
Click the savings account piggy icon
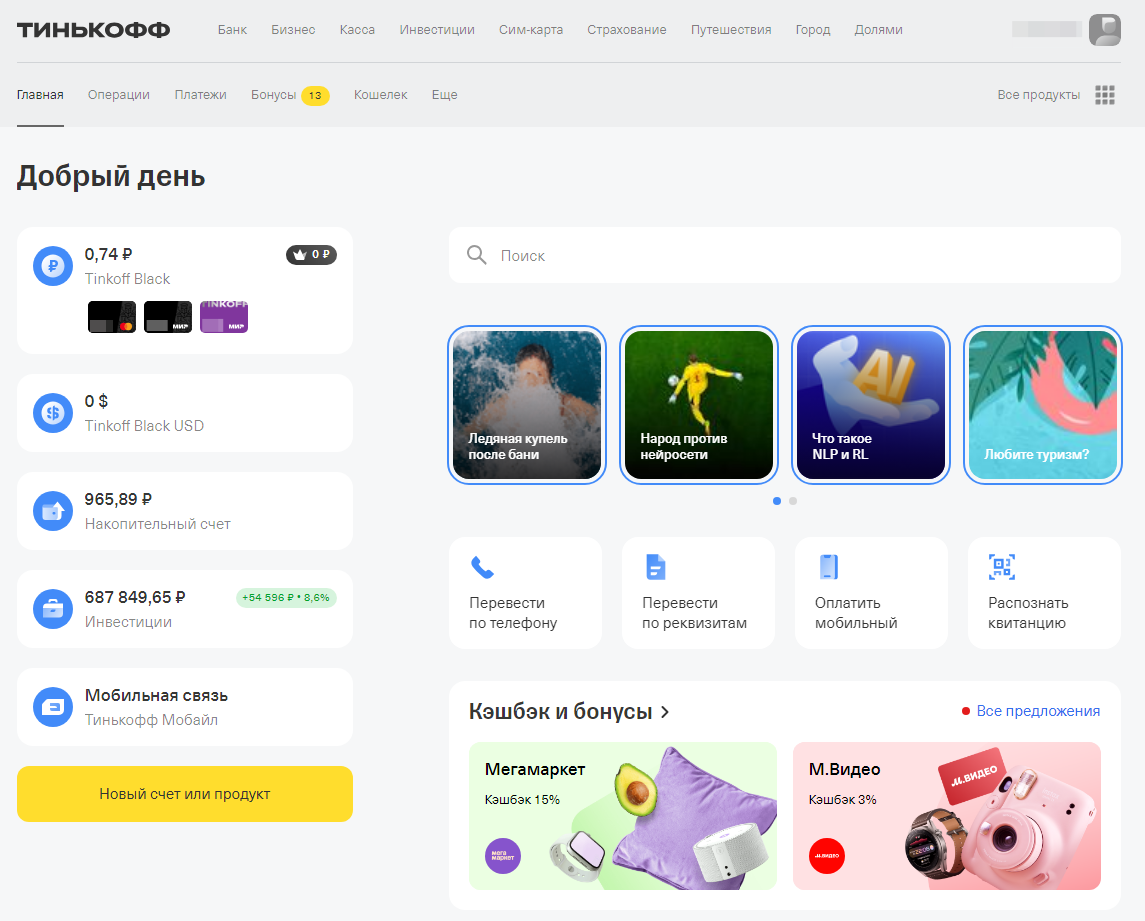[x=53, y=511]
